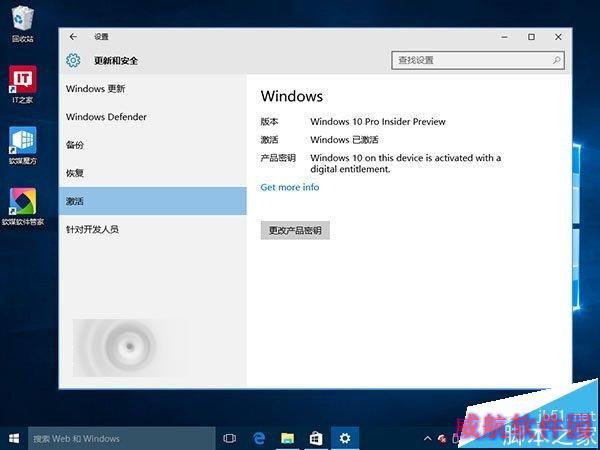This screenshot has height=450, width=600.
Task: Open Task View from the taskbar
Action: click(229, 439)
